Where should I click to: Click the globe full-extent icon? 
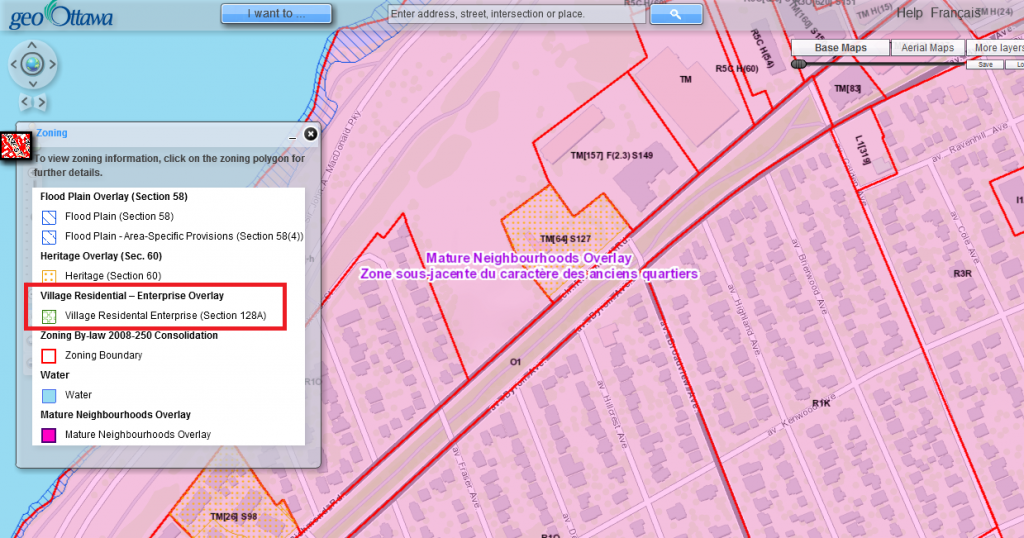(33, 65)
